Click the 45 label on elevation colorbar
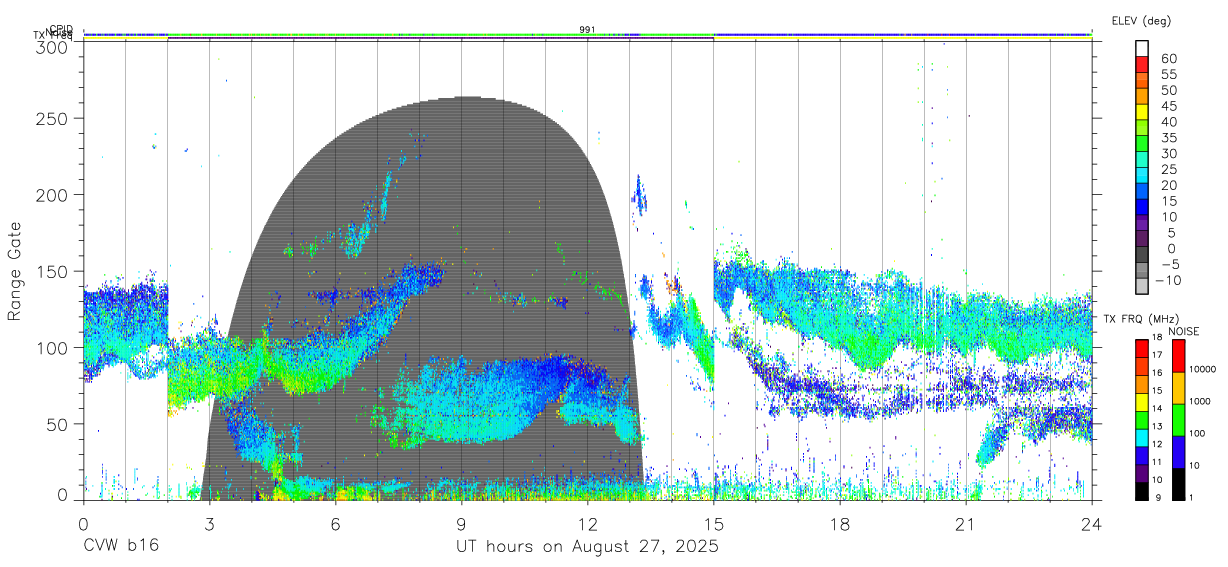Image resolution: width=1228 pixels, height=567 pixels. pos(1169,106)
